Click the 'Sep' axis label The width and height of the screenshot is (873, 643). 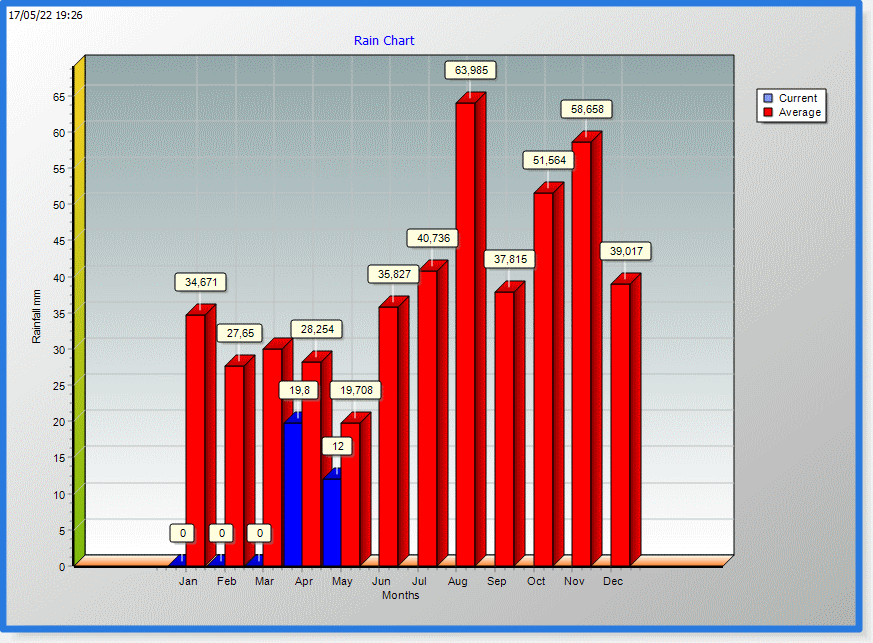[497, 582]
